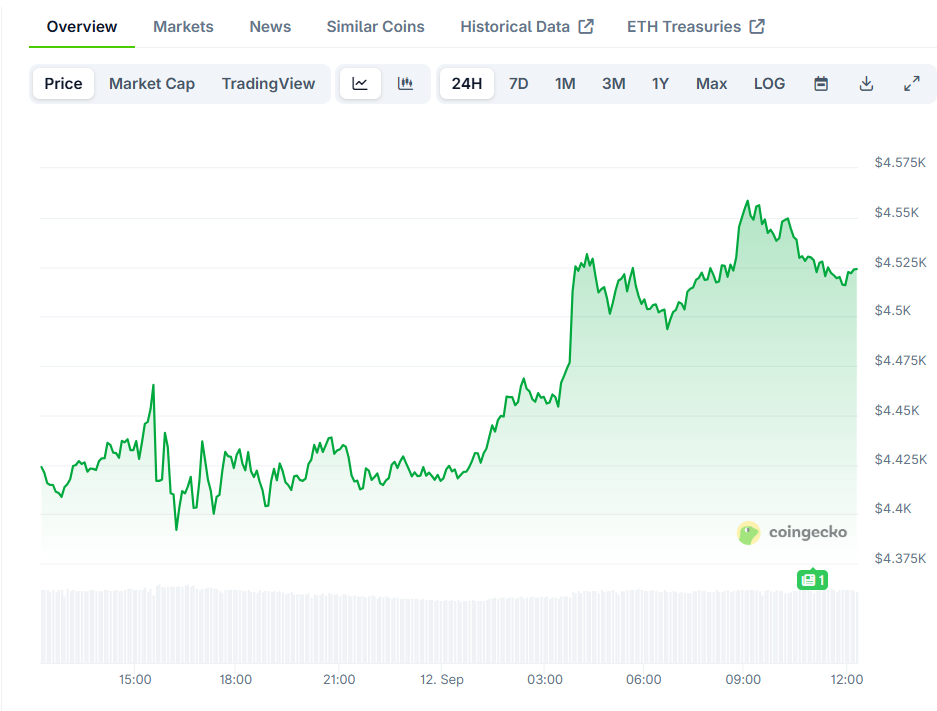Toggle the TradingView chart option
Image resolution: width=937 pixels, height=711 pixels.
pos(268,83)
